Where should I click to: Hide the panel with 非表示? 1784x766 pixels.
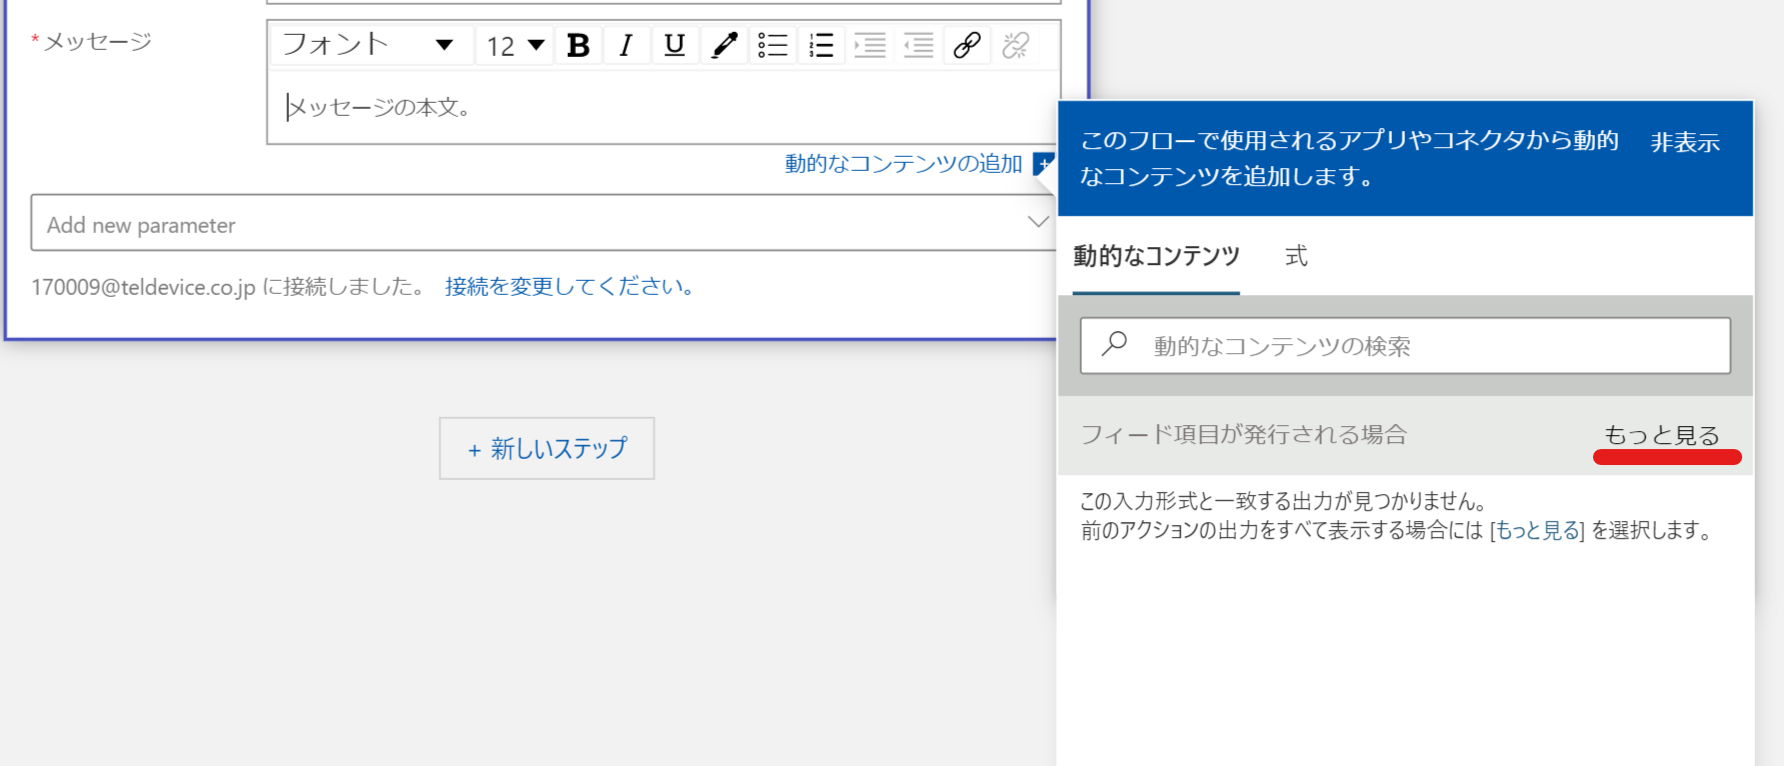tap(1685, 143)
